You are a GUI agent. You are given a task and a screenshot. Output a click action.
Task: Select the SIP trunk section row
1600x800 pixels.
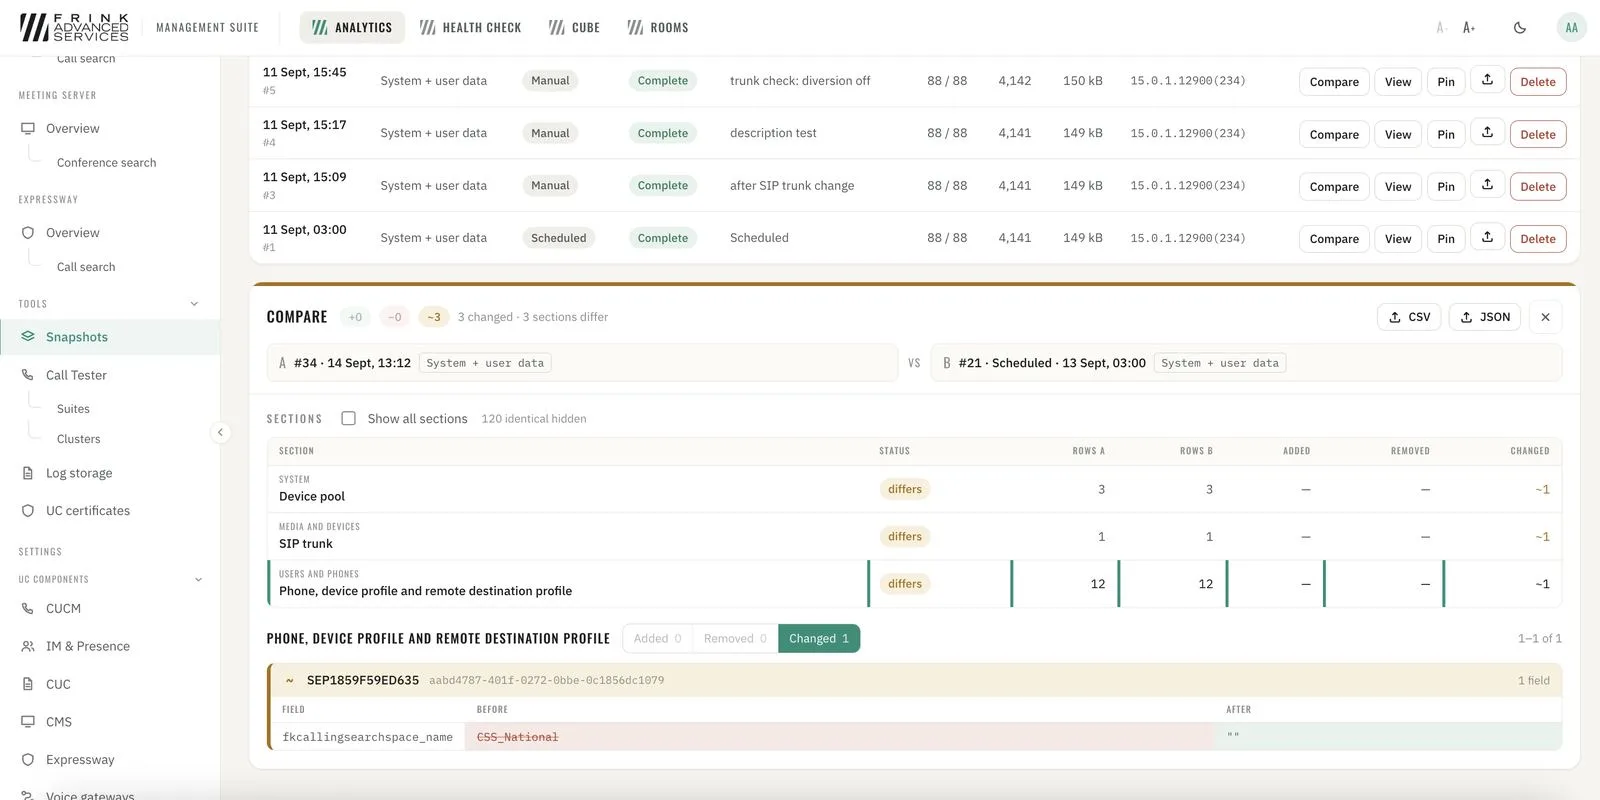tap(914, 537)
